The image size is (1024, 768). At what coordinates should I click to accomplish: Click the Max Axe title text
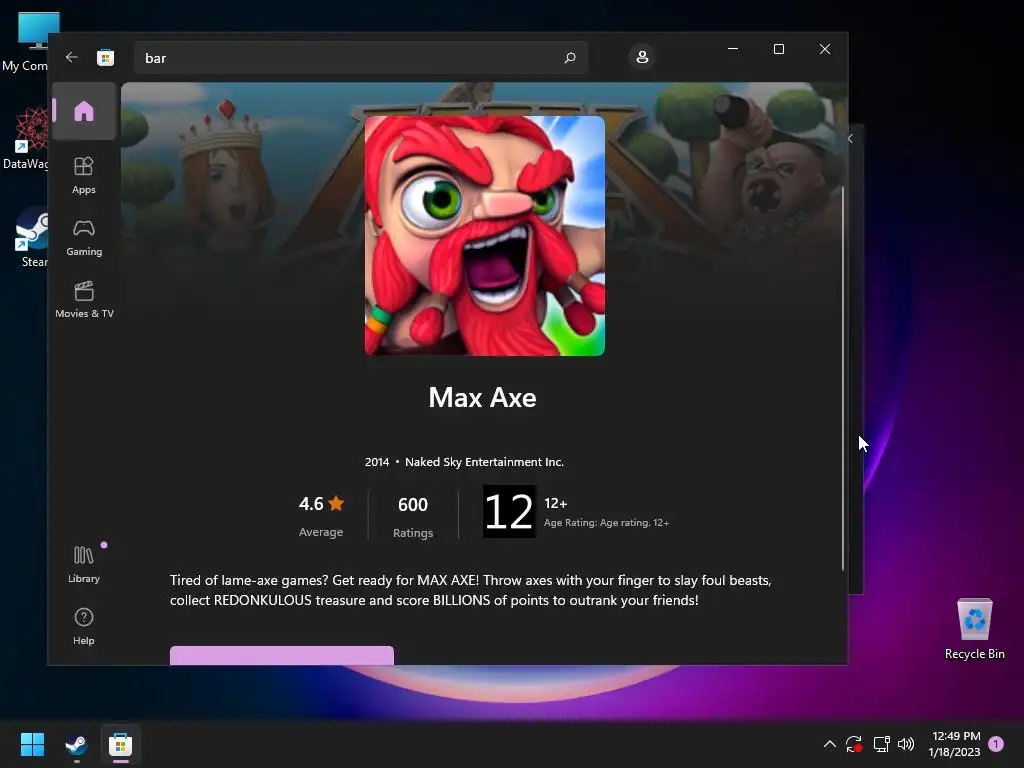pyautogui.click(x=483, y=398)
